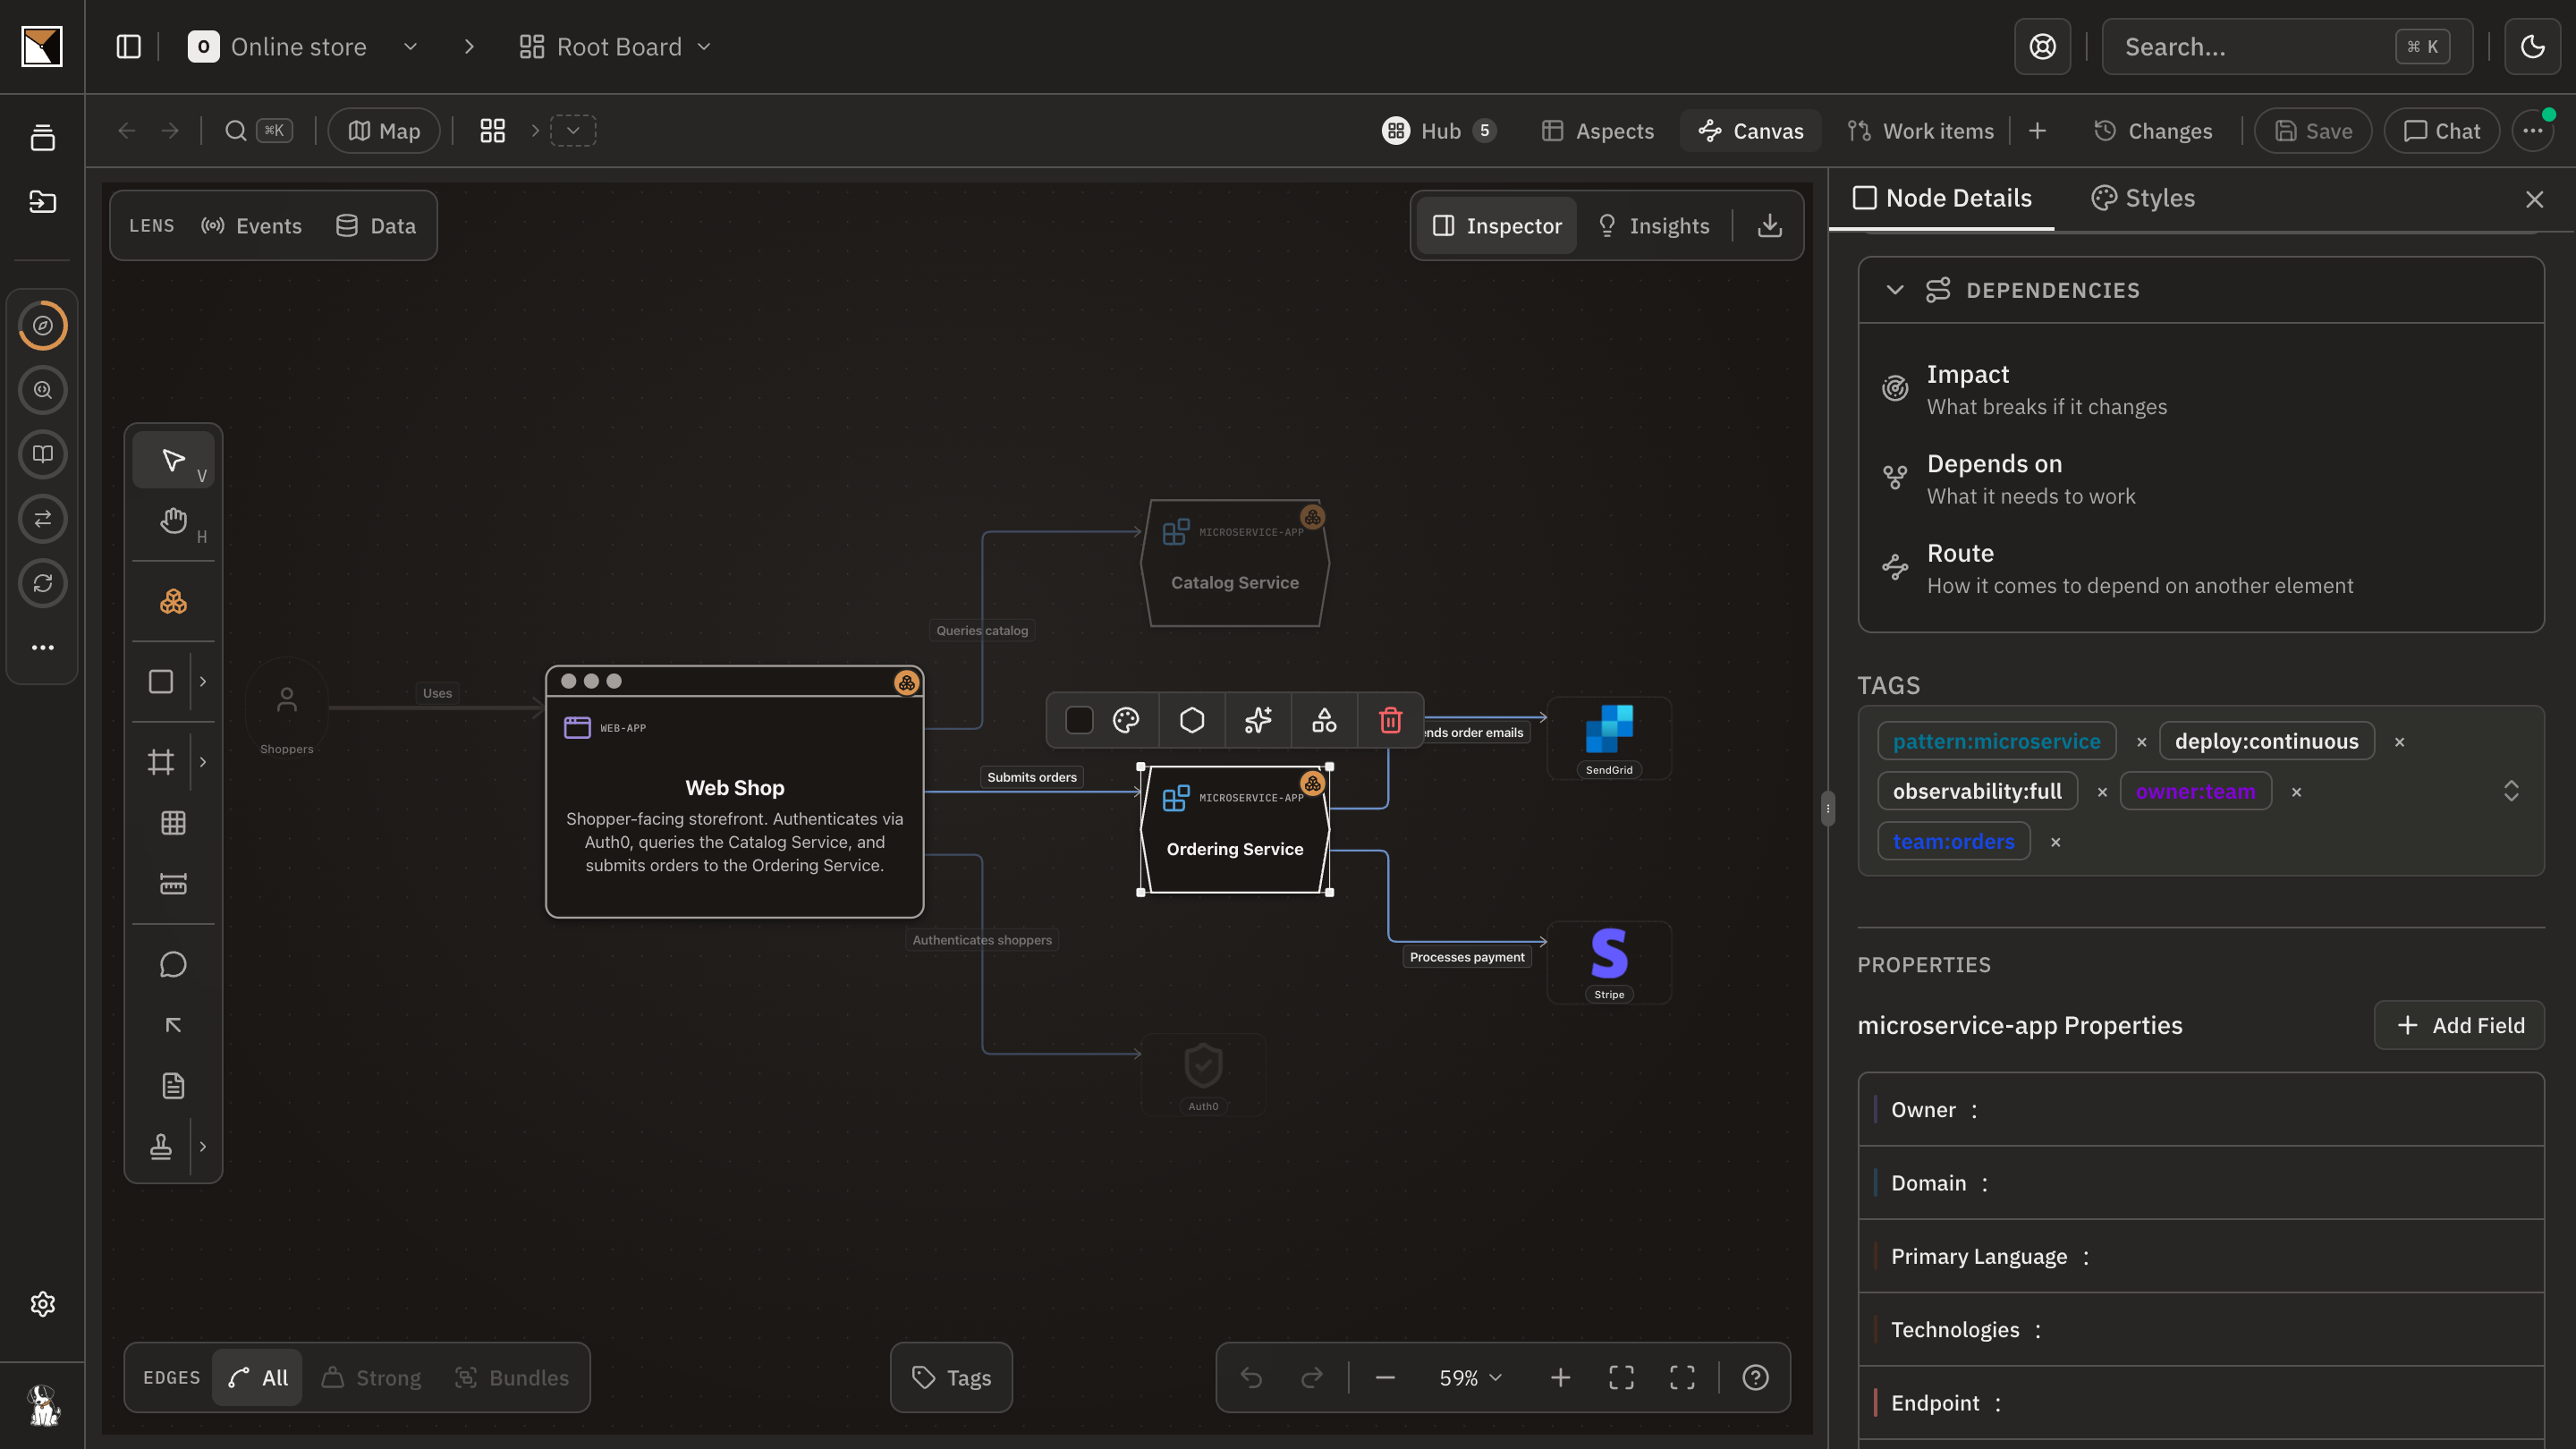Image resolution: width=2576 pixels, height=1449 pixels.
Task: Switch to the Styles tab
Action: [x=2143, y=198]
